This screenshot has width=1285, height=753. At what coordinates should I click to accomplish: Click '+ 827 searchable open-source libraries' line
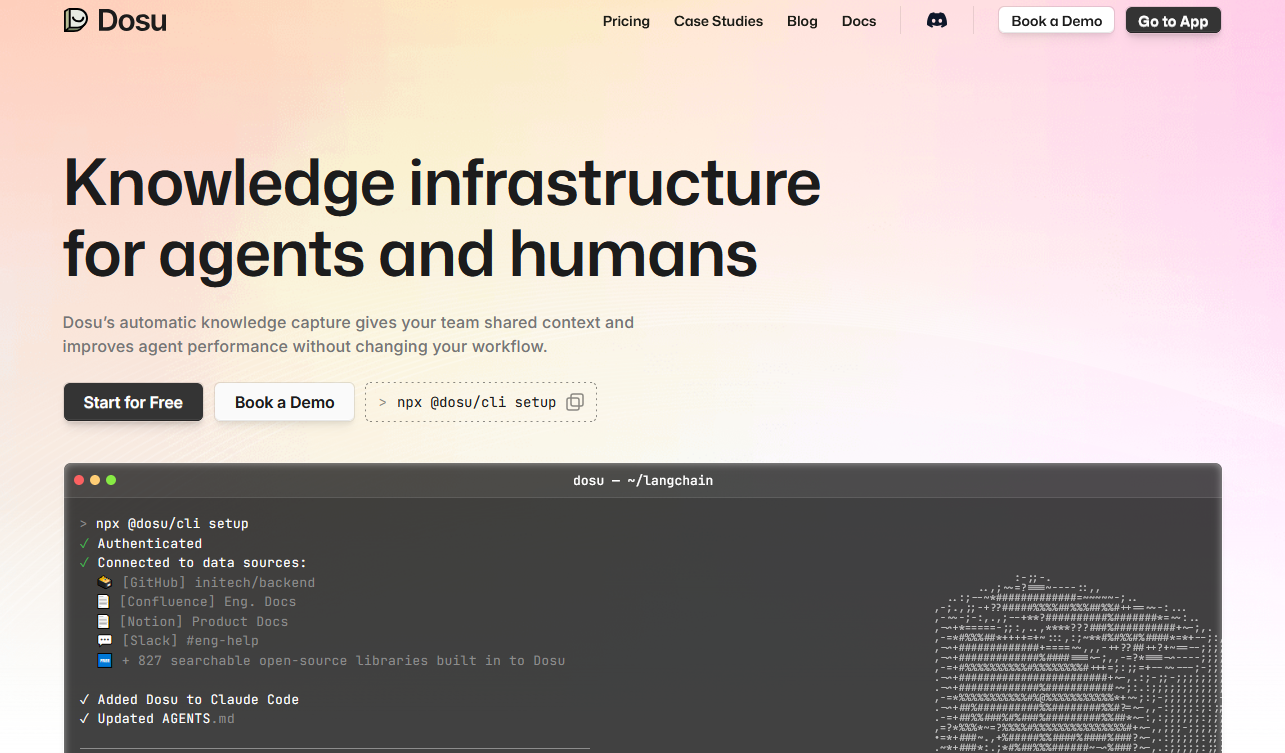pyautogui.click(x=331, y=660)
